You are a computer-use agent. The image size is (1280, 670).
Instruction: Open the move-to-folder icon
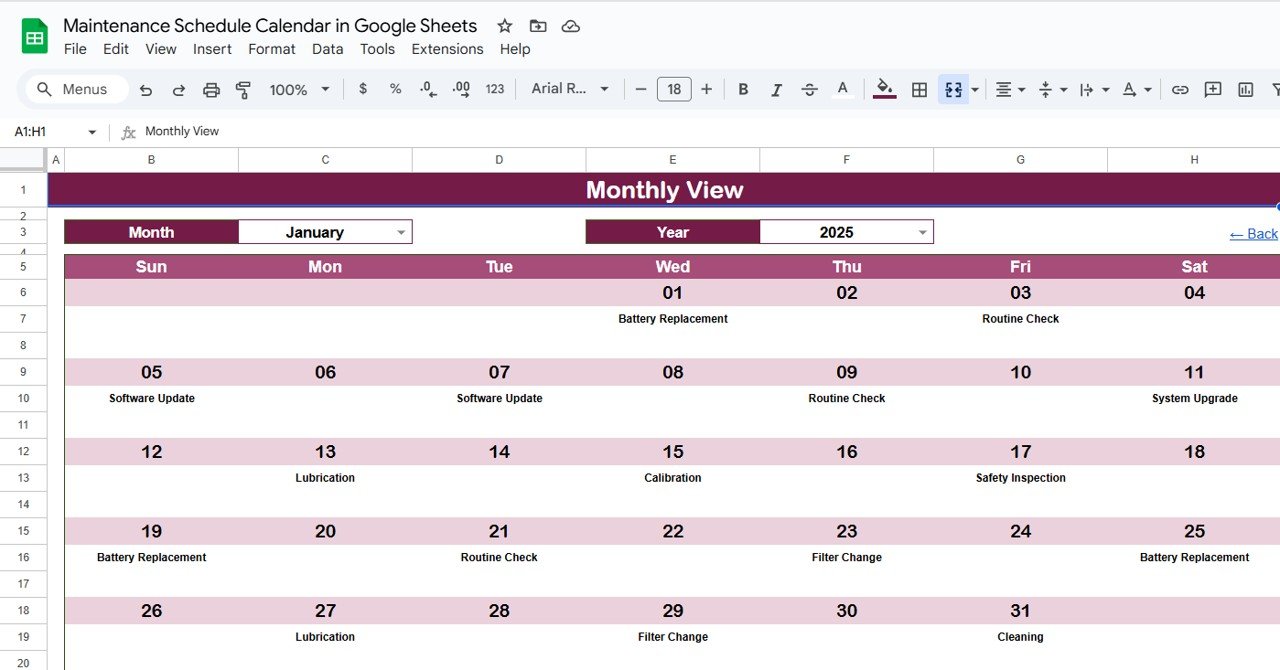coord(538,26)
